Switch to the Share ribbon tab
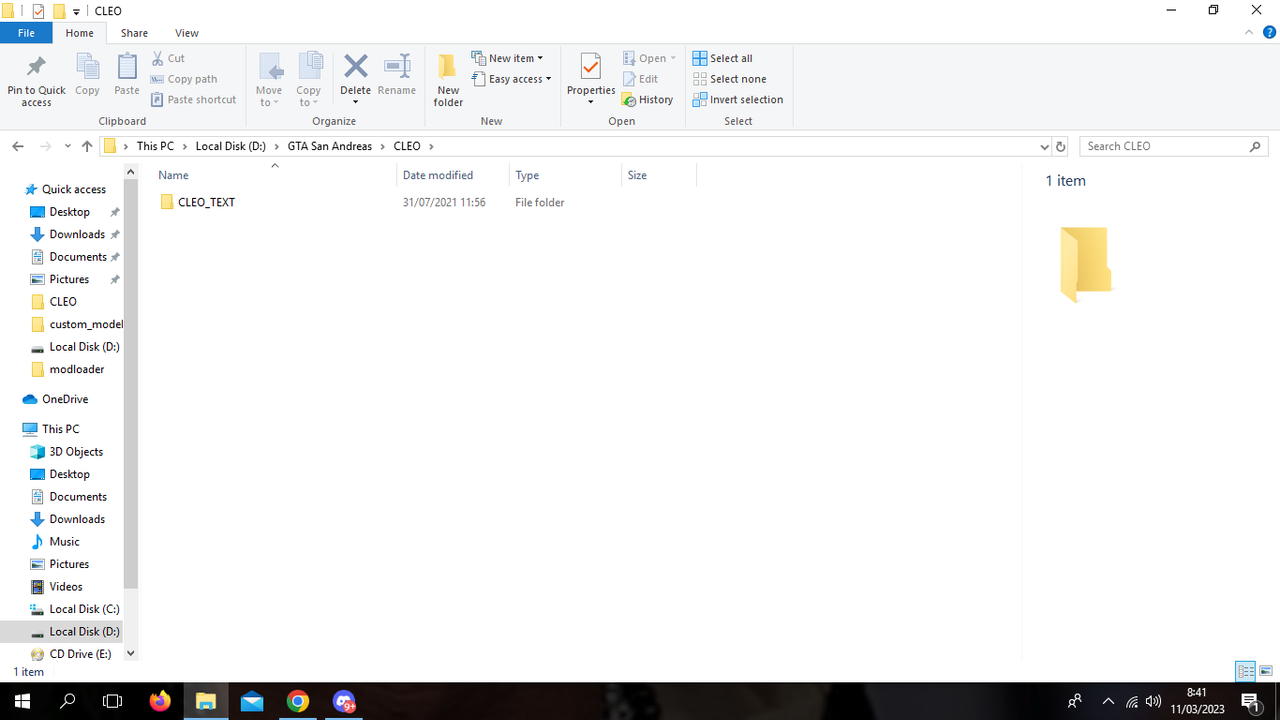Screen dimensions: 1280x720 (134, 33)
